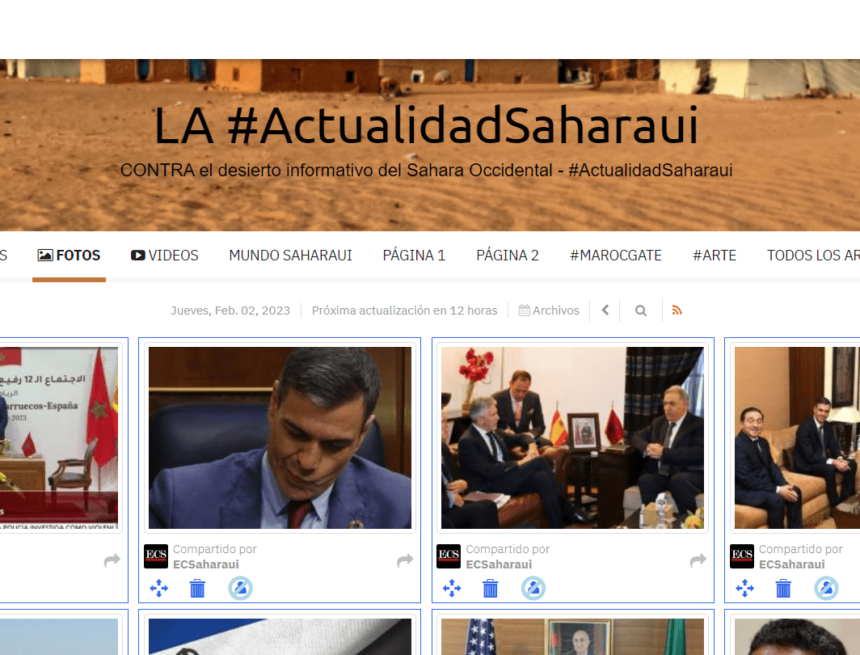The image size is (860, 655).
Task: Click the play icon next to VIDEOS
Action: pos(135,255)
